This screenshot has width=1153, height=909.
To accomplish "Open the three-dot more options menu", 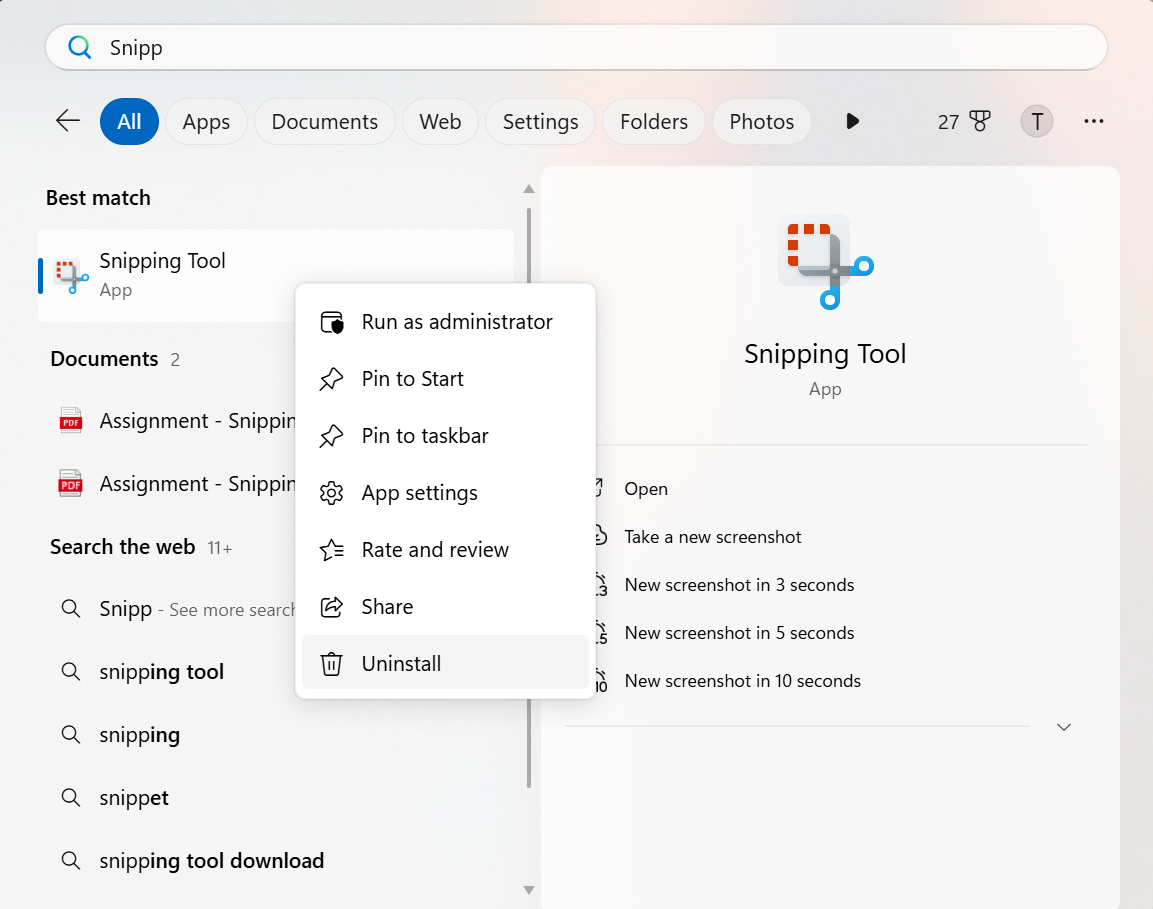I will pyautogui.click(x=1093, y=121).
